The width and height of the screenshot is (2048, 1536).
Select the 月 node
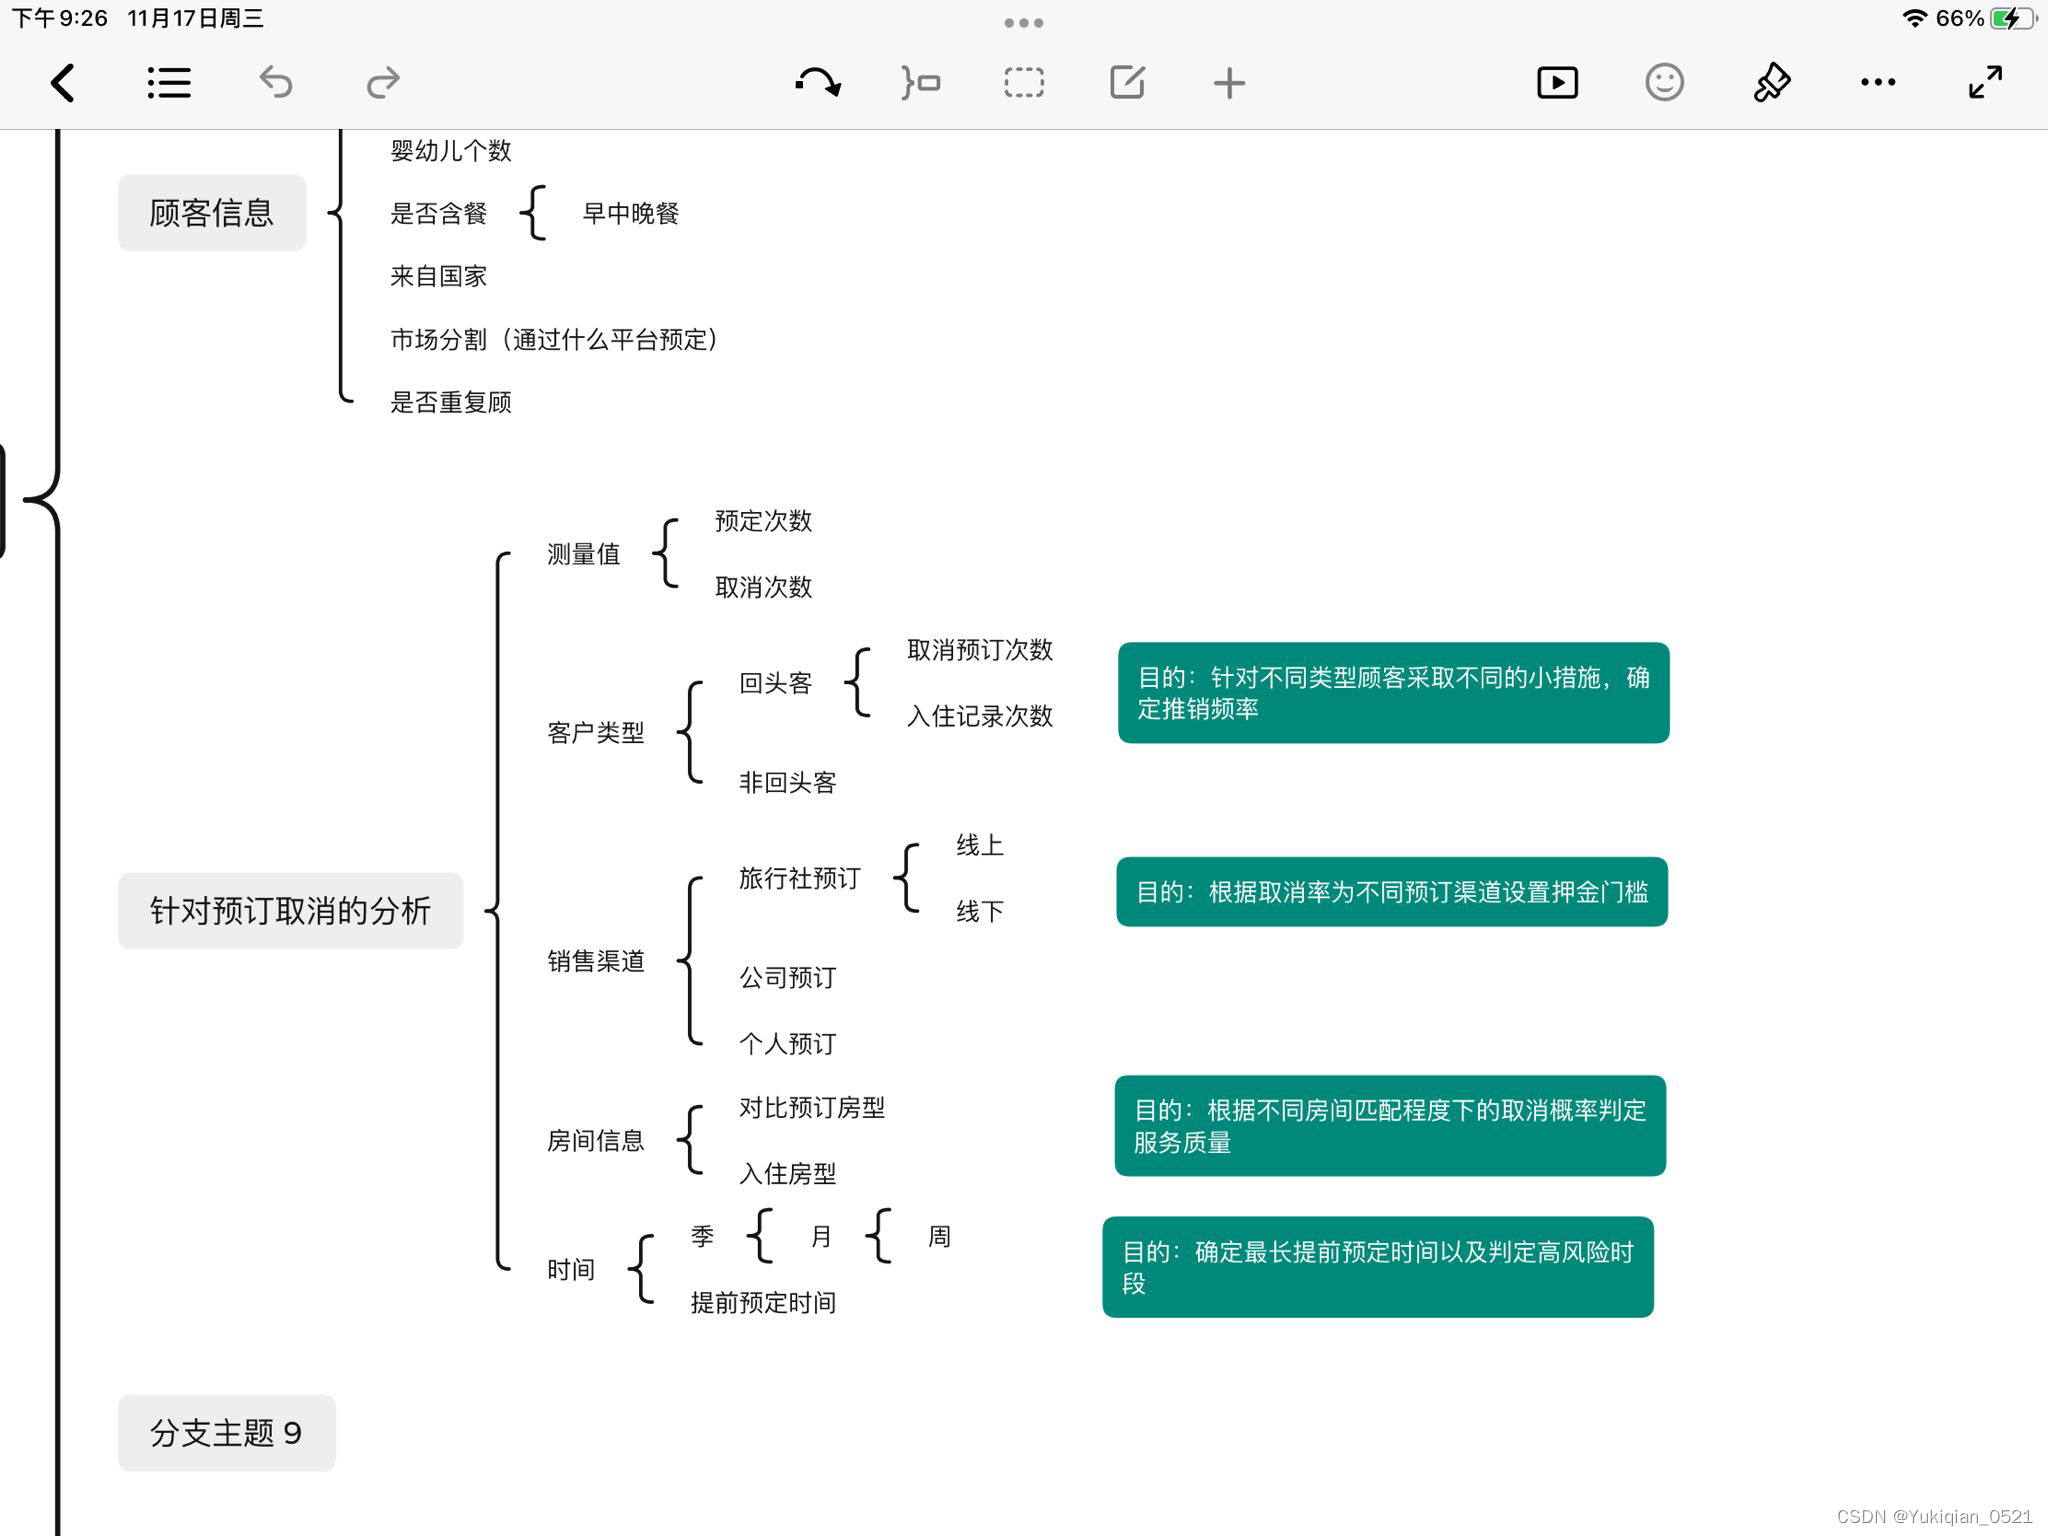click(821, 1236)
